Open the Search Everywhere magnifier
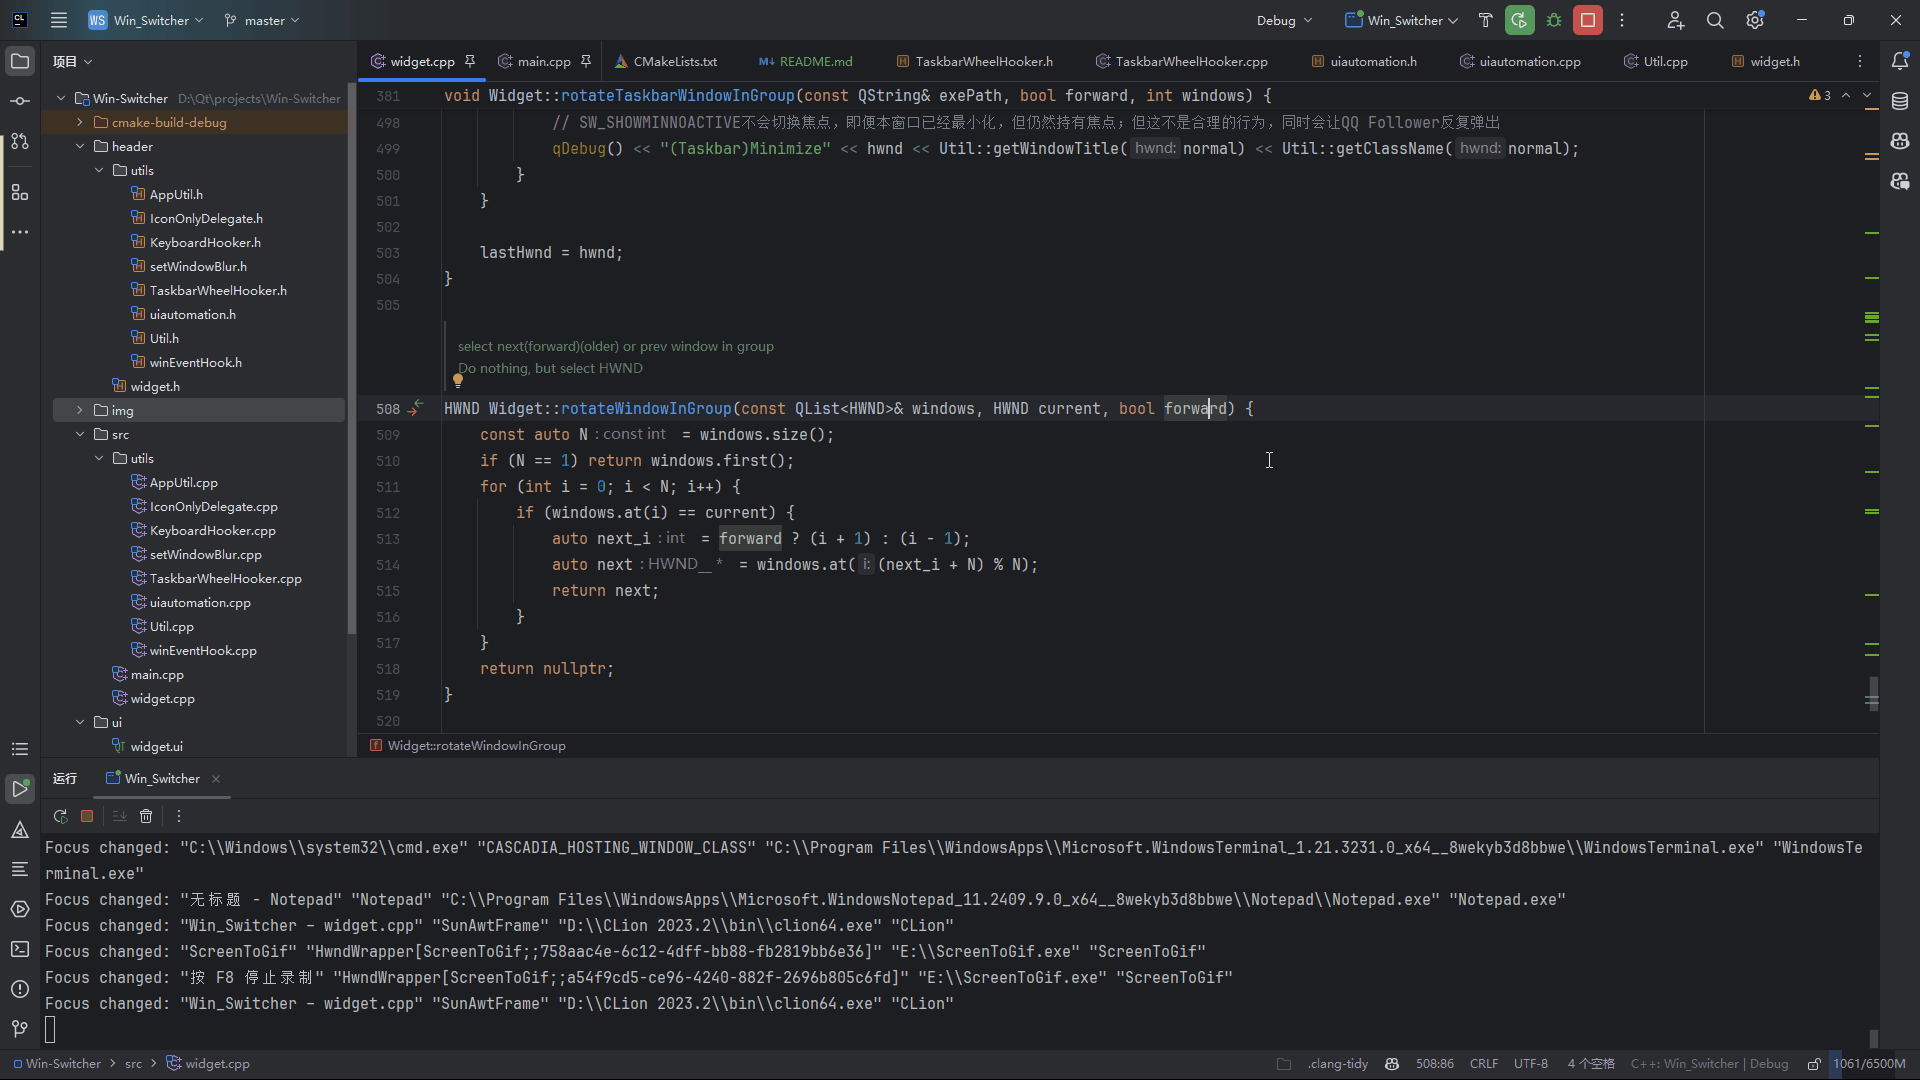The image size is (1920, 1080). [1715, 20]
